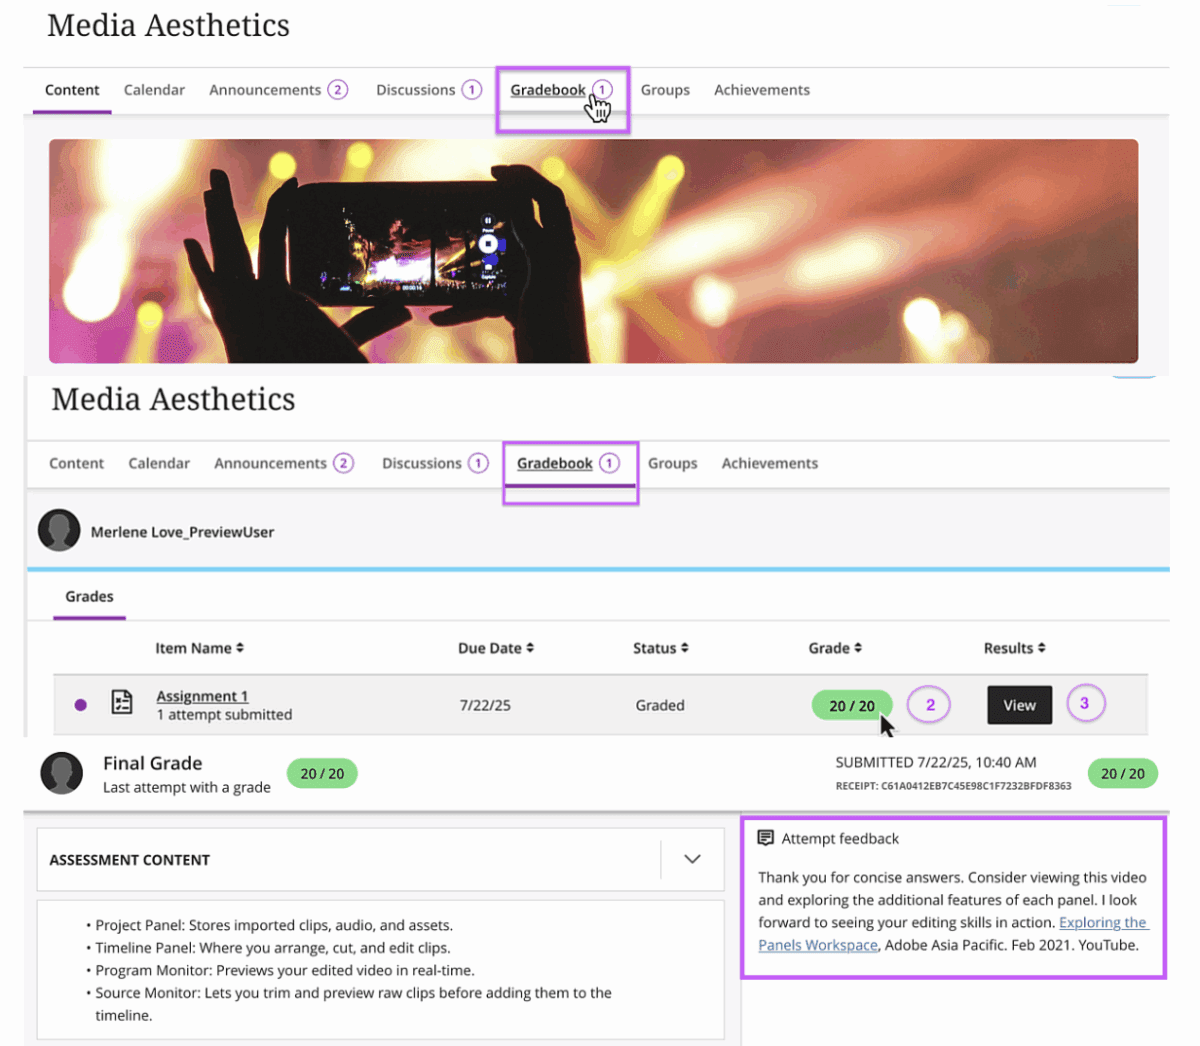1200x1046 pixels.
Task: Toggle sort order on Status column
Action: click(x=685, y=648)
